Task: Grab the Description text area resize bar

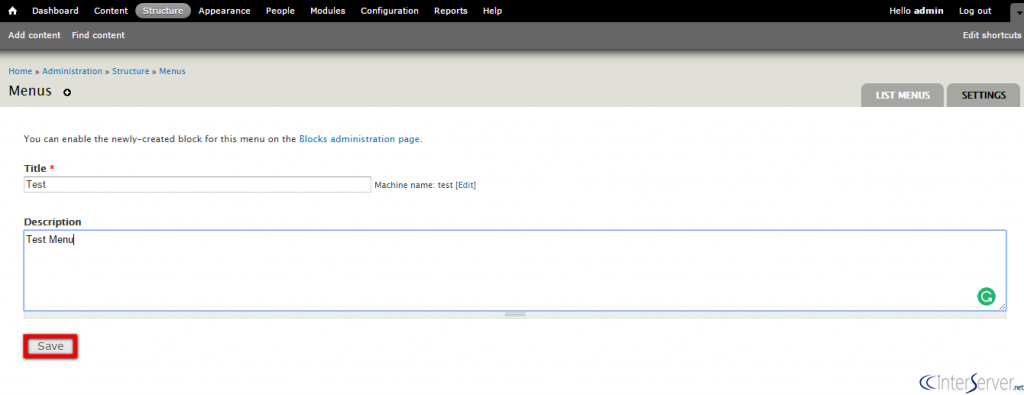Action: click(515, 315)
